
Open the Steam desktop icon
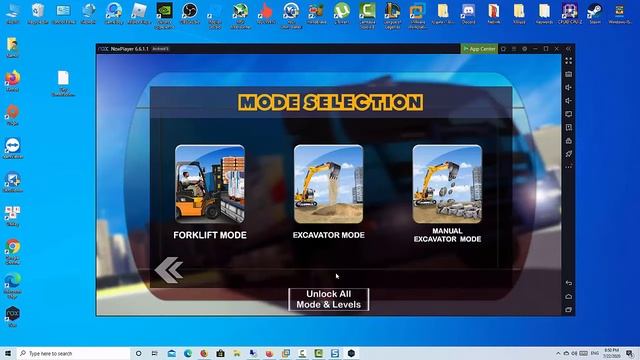click(x=595, y=14)
